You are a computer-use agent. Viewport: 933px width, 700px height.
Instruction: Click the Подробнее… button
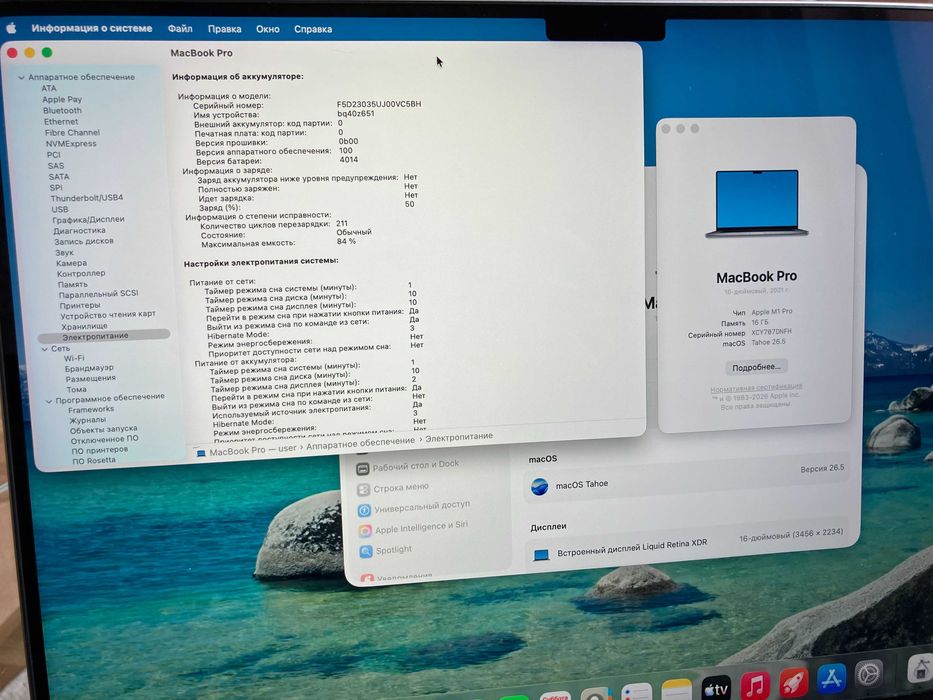pos(756,367)
